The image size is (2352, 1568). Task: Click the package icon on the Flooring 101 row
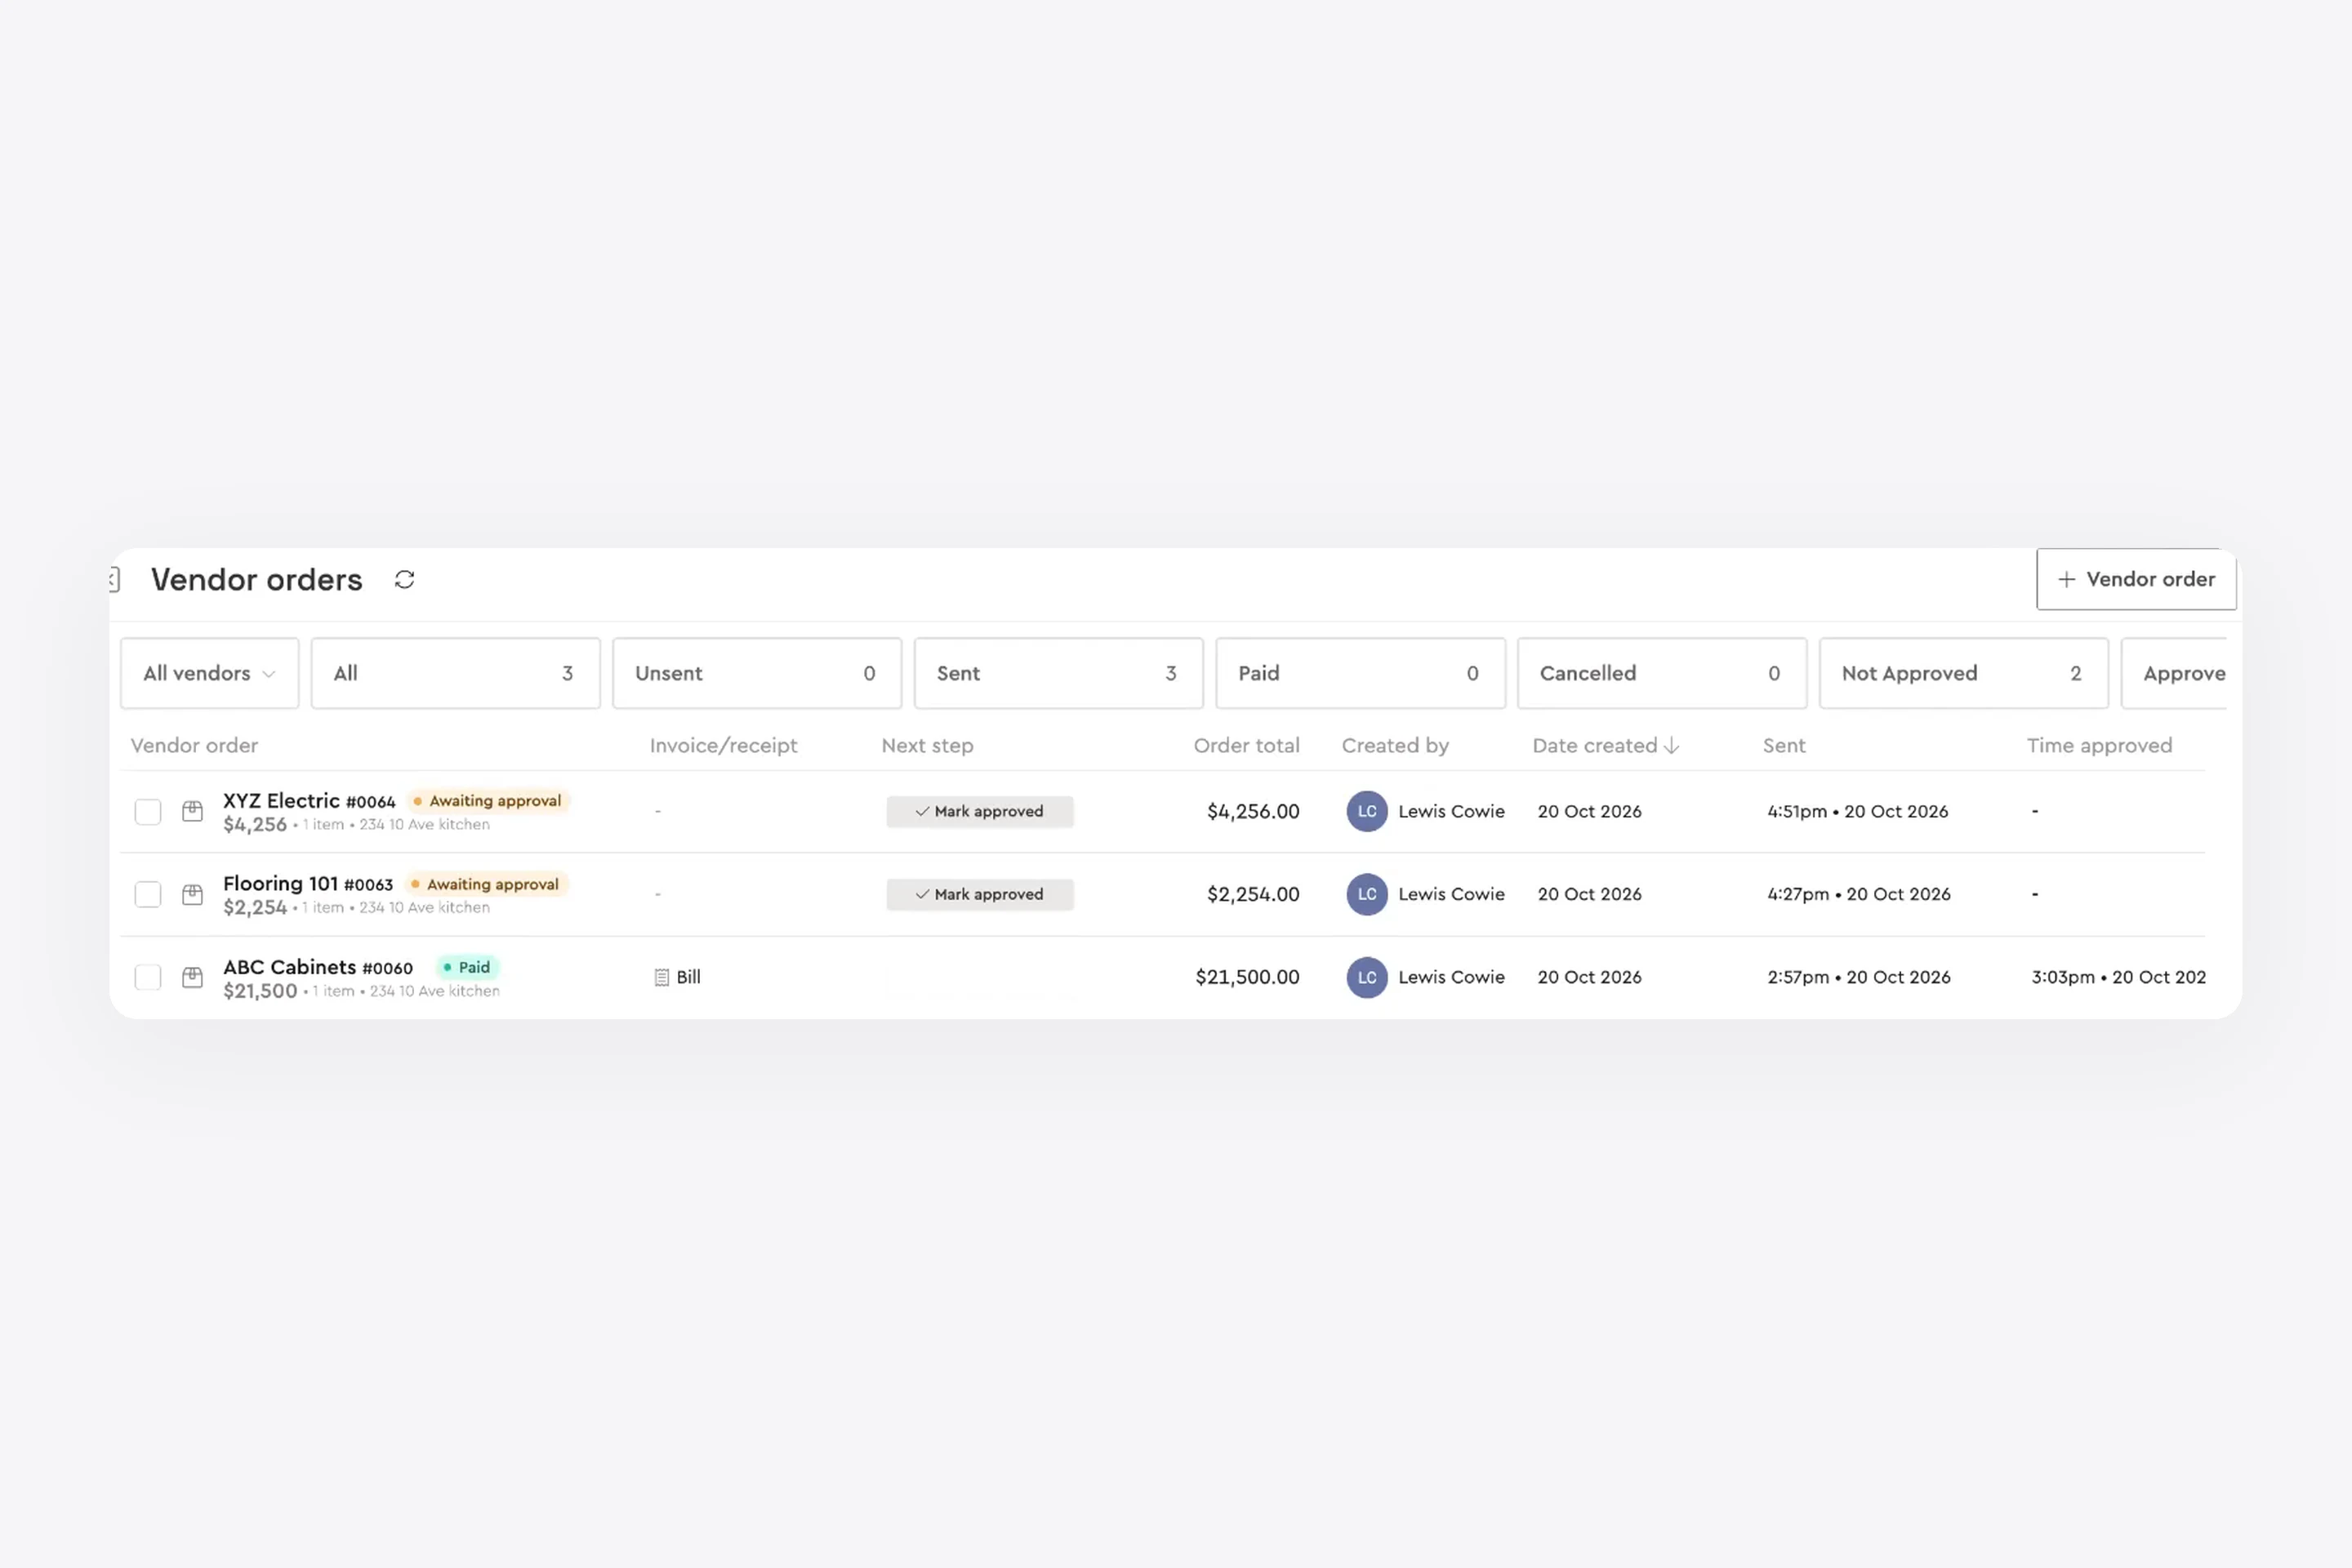193,894
